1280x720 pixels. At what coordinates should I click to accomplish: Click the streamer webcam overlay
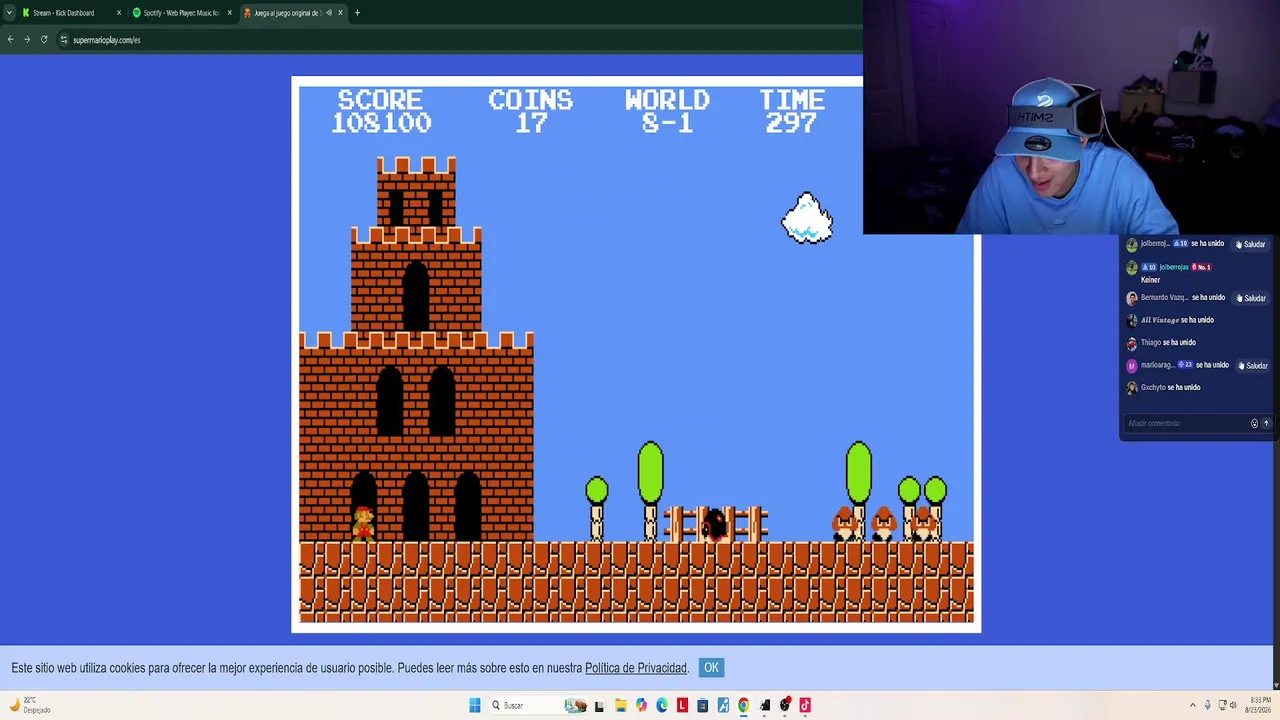click(x=1071, y=117)
